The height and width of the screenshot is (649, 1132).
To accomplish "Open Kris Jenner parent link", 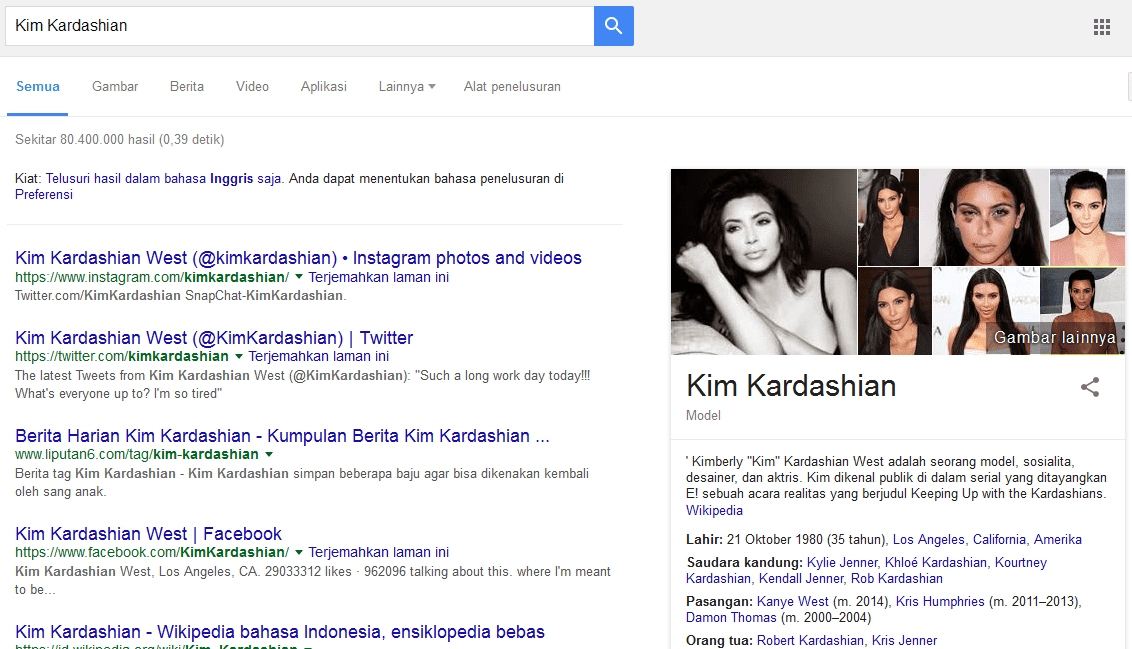I will coord(905,640).
